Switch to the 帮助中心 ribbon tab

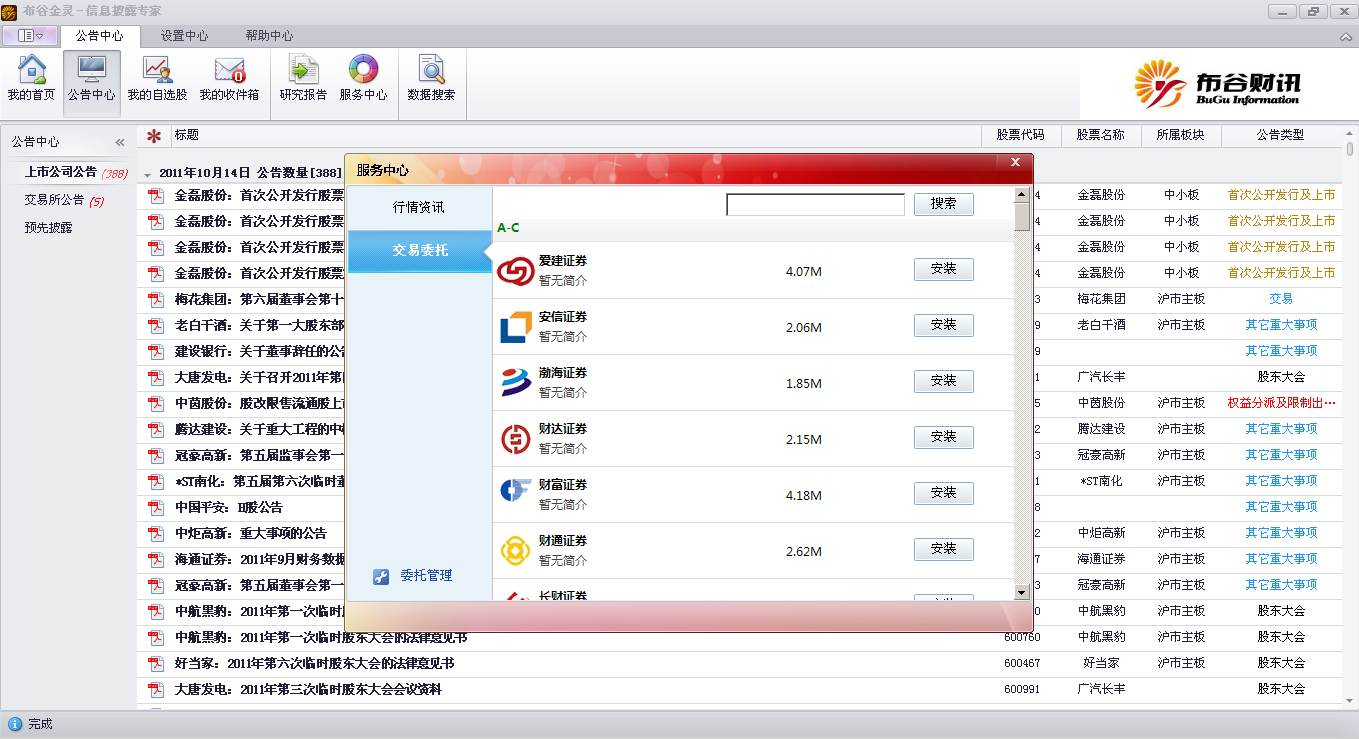point(270,36)
